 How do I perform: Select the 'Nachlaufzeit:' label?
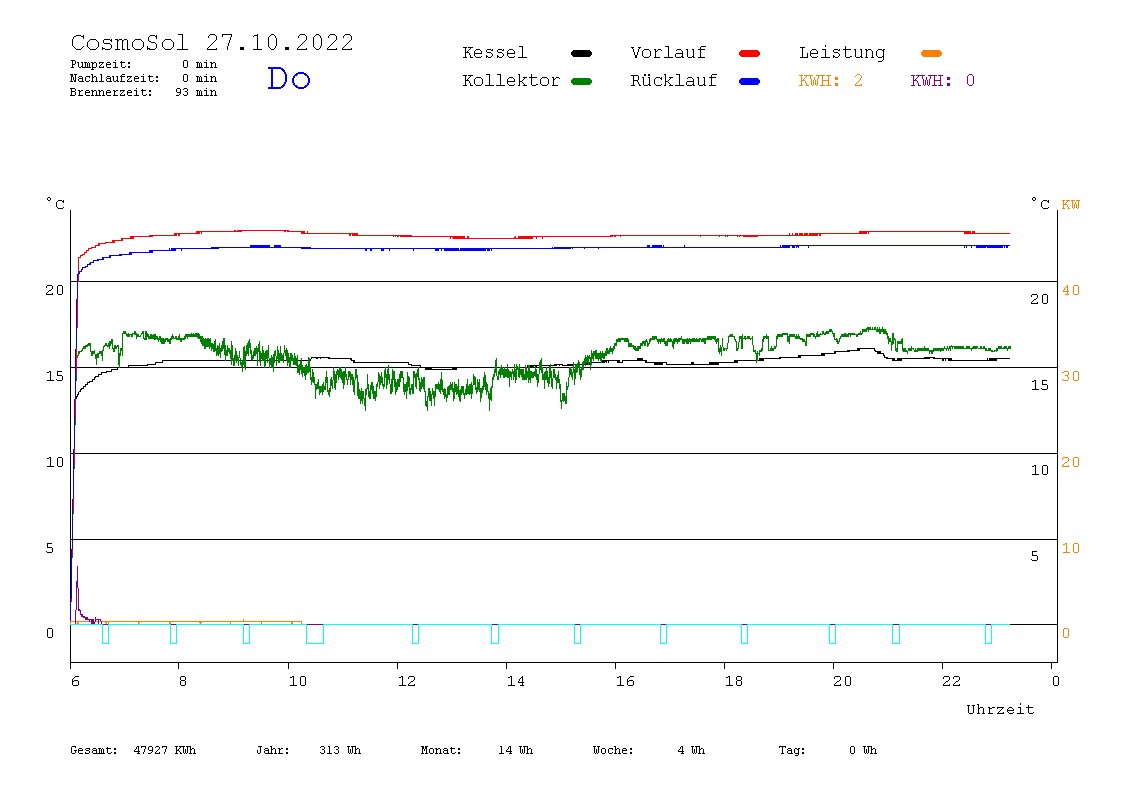pos(114,78)
